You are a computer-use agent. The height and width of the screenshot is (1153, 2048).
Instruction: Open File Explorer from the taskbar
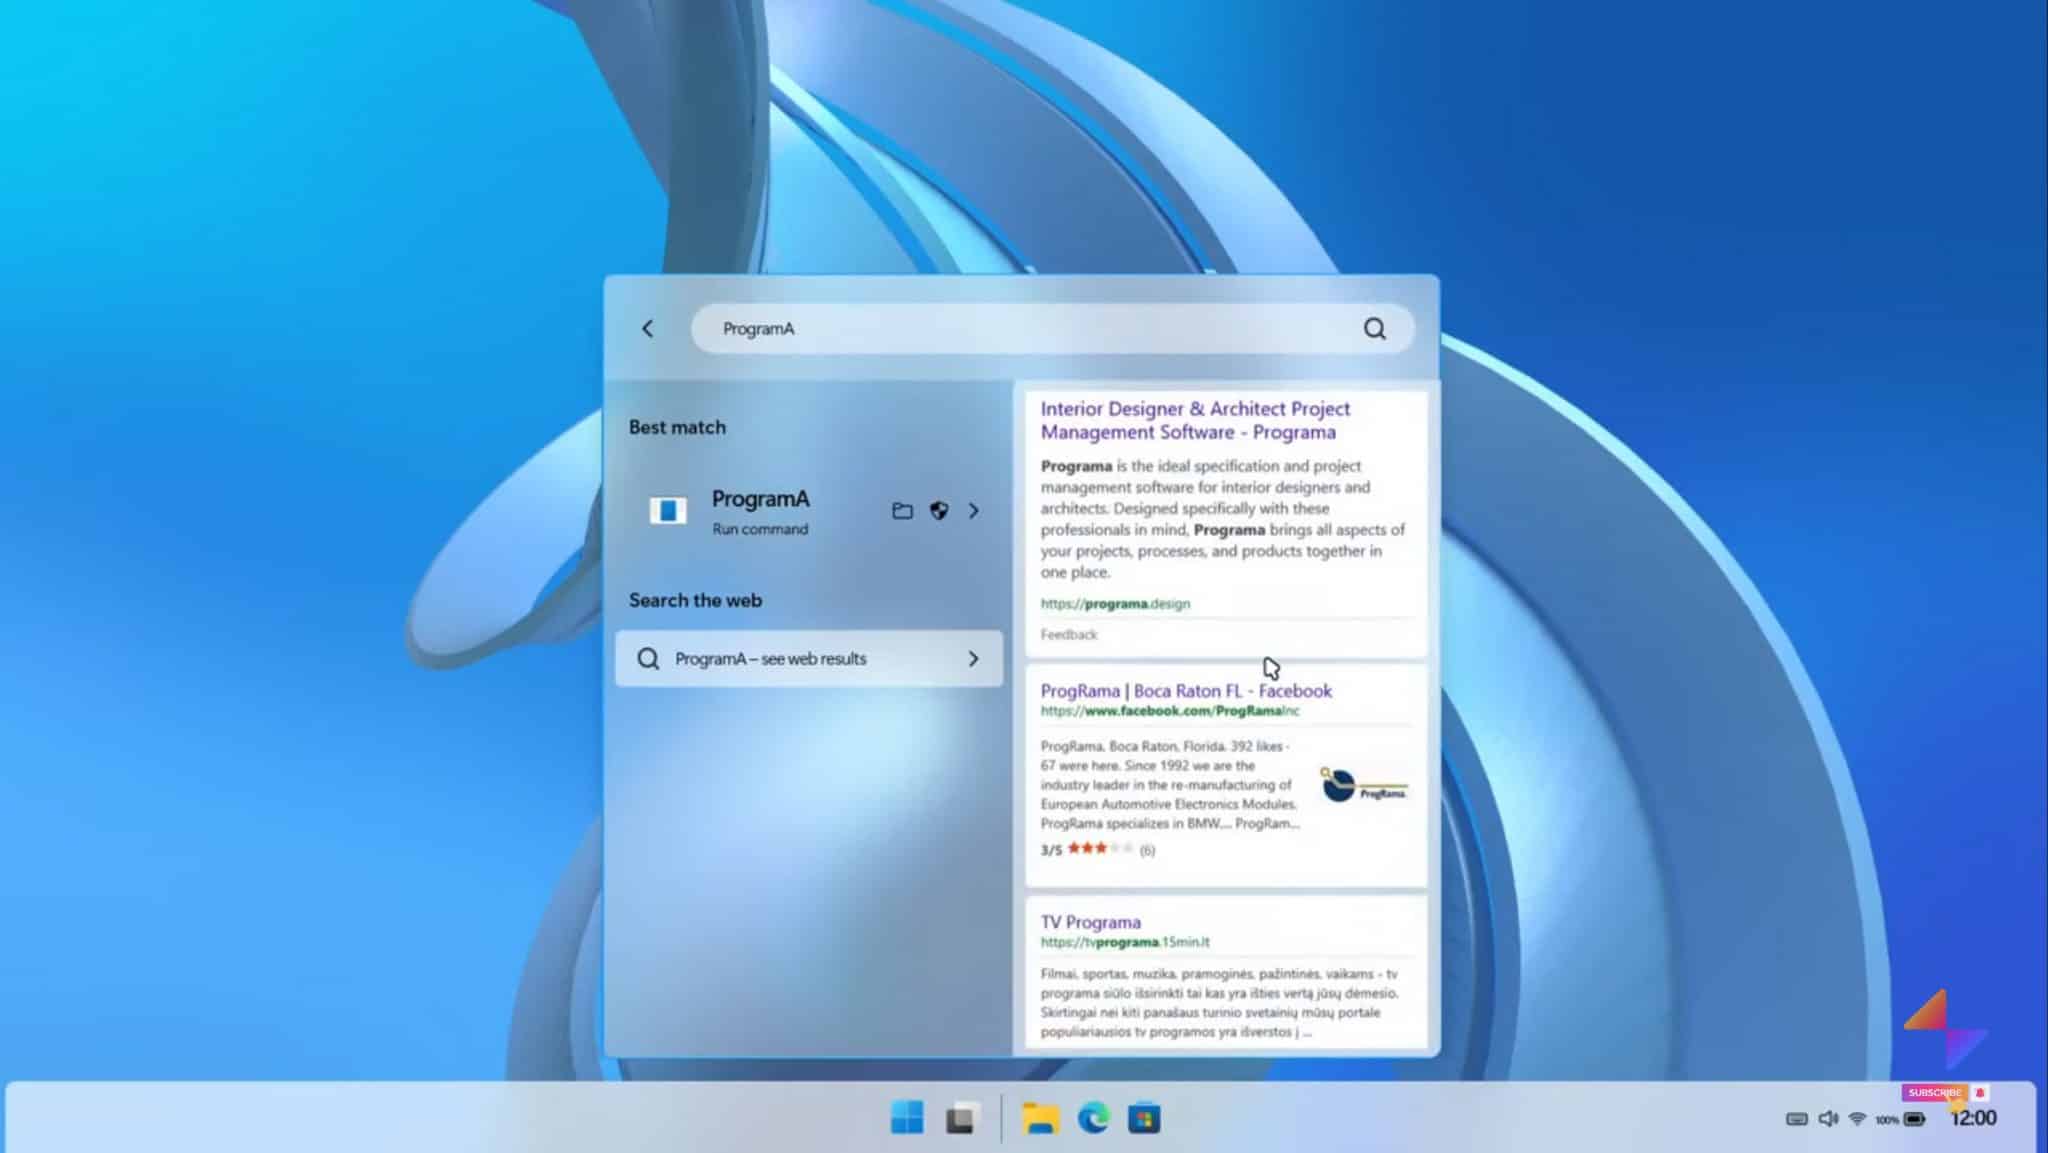point(1040,1117)
